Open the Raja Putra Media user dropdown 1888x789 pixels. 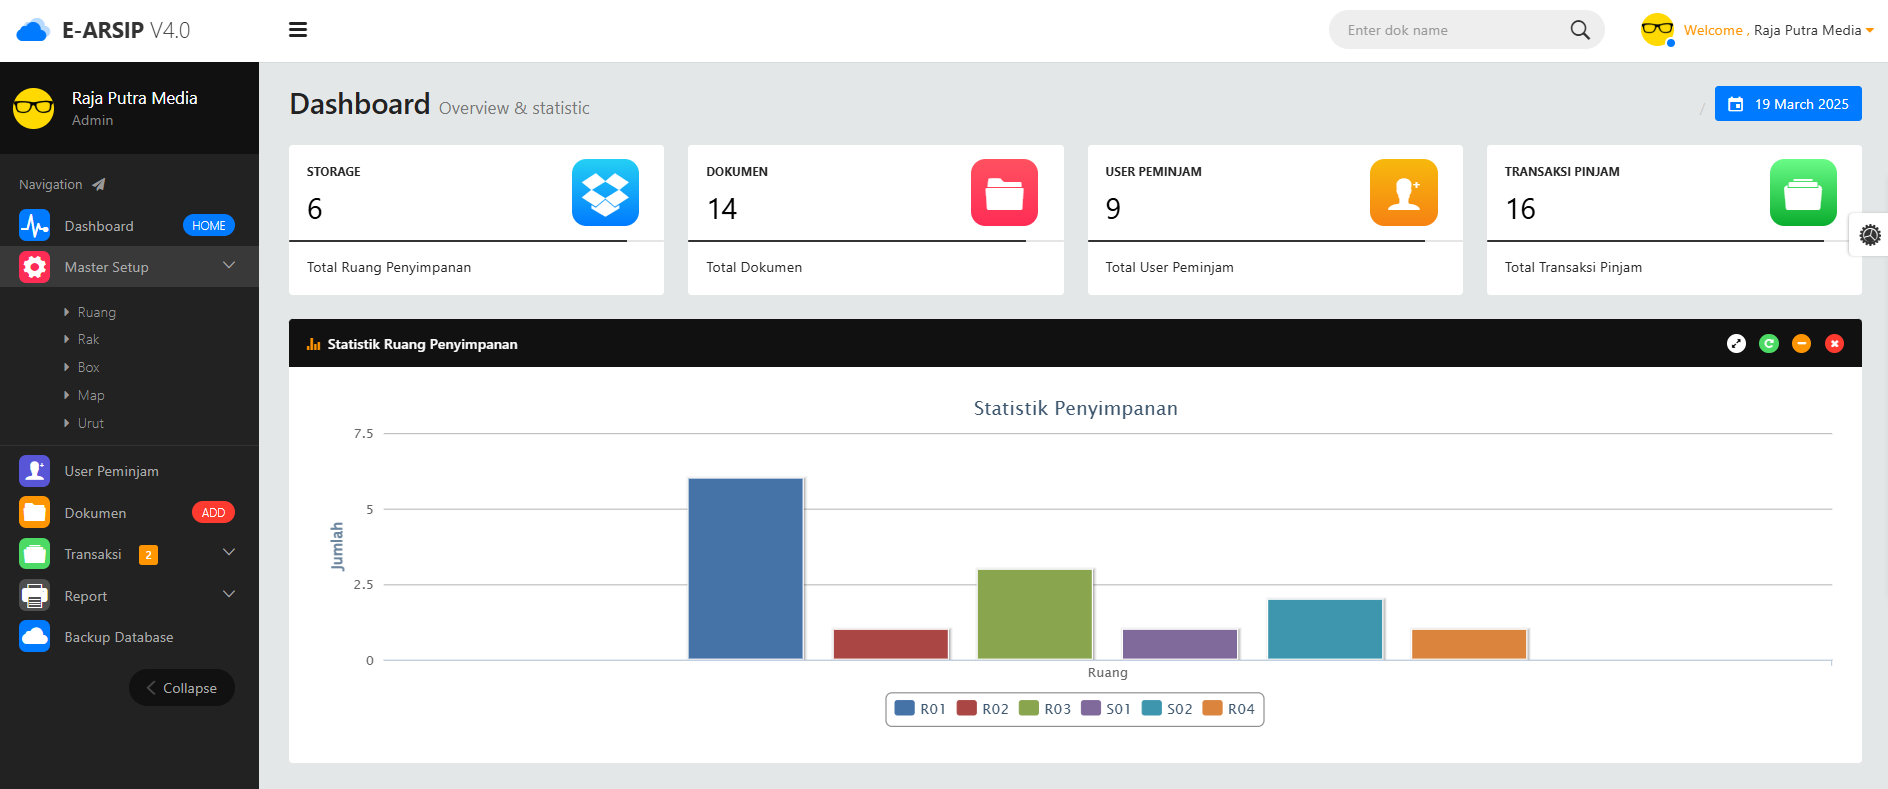[x=1806, y=30]
